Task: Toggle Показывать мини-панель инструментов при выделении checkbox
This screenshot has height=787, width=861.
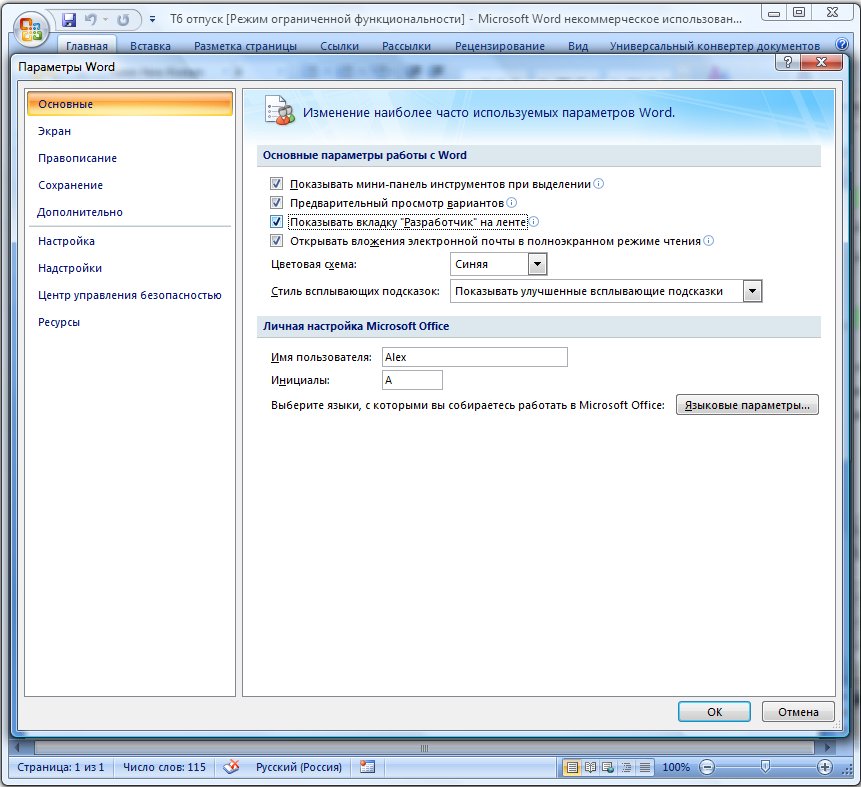Action: click(276, 183)
